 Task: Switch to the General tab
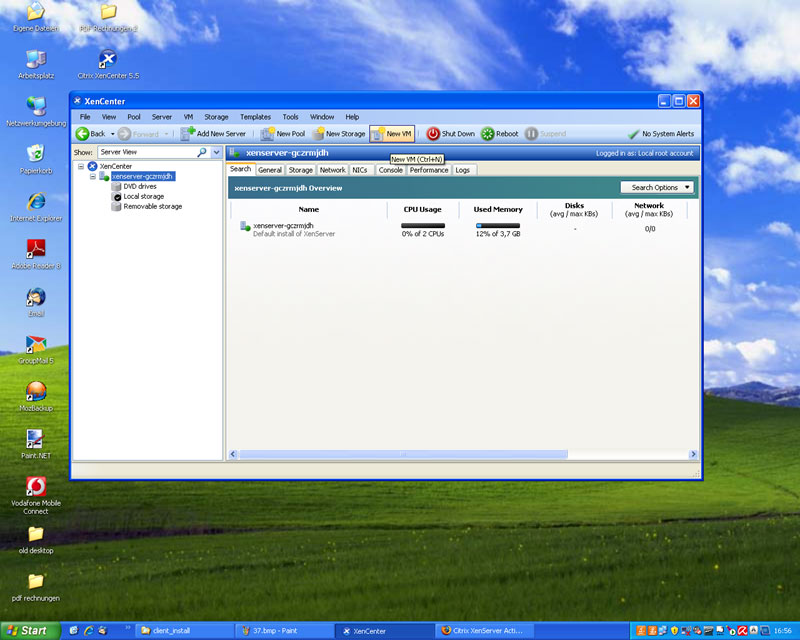[x=270, y=170]
